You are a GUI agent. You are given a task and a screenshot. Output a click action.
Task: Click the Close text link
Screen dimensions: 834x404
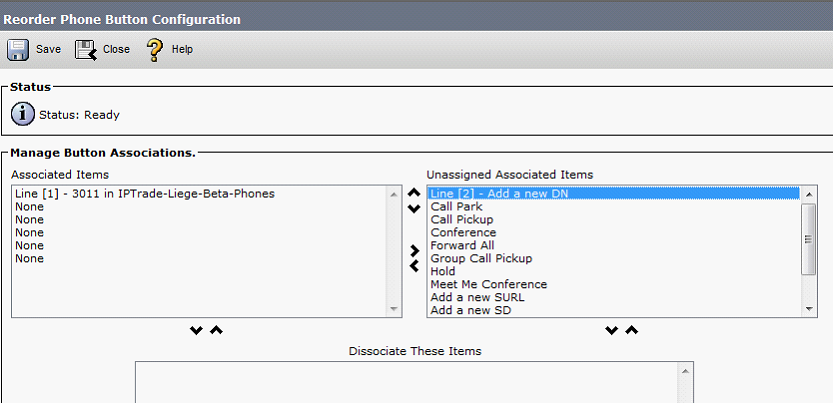pyautogui.click(x=116, y=49)
